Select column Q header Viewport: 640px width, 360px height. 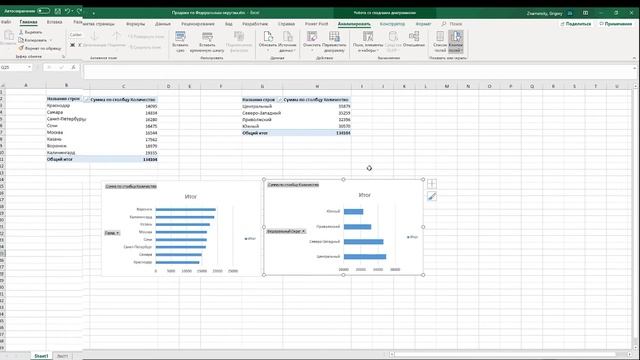click(532, 86)
